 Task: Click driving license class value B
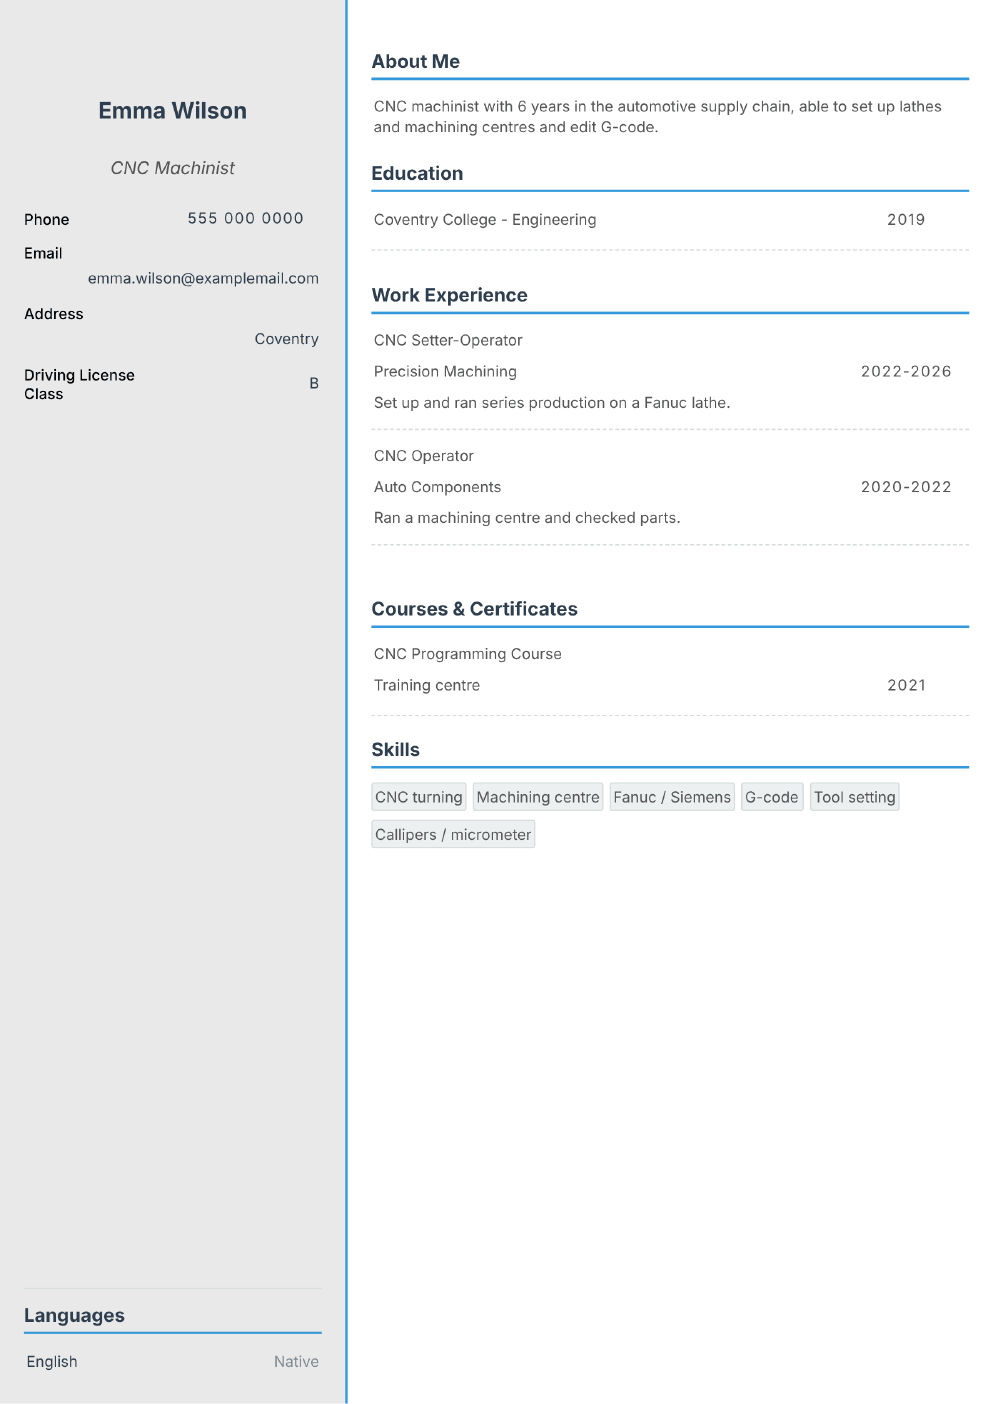[314, 383]
